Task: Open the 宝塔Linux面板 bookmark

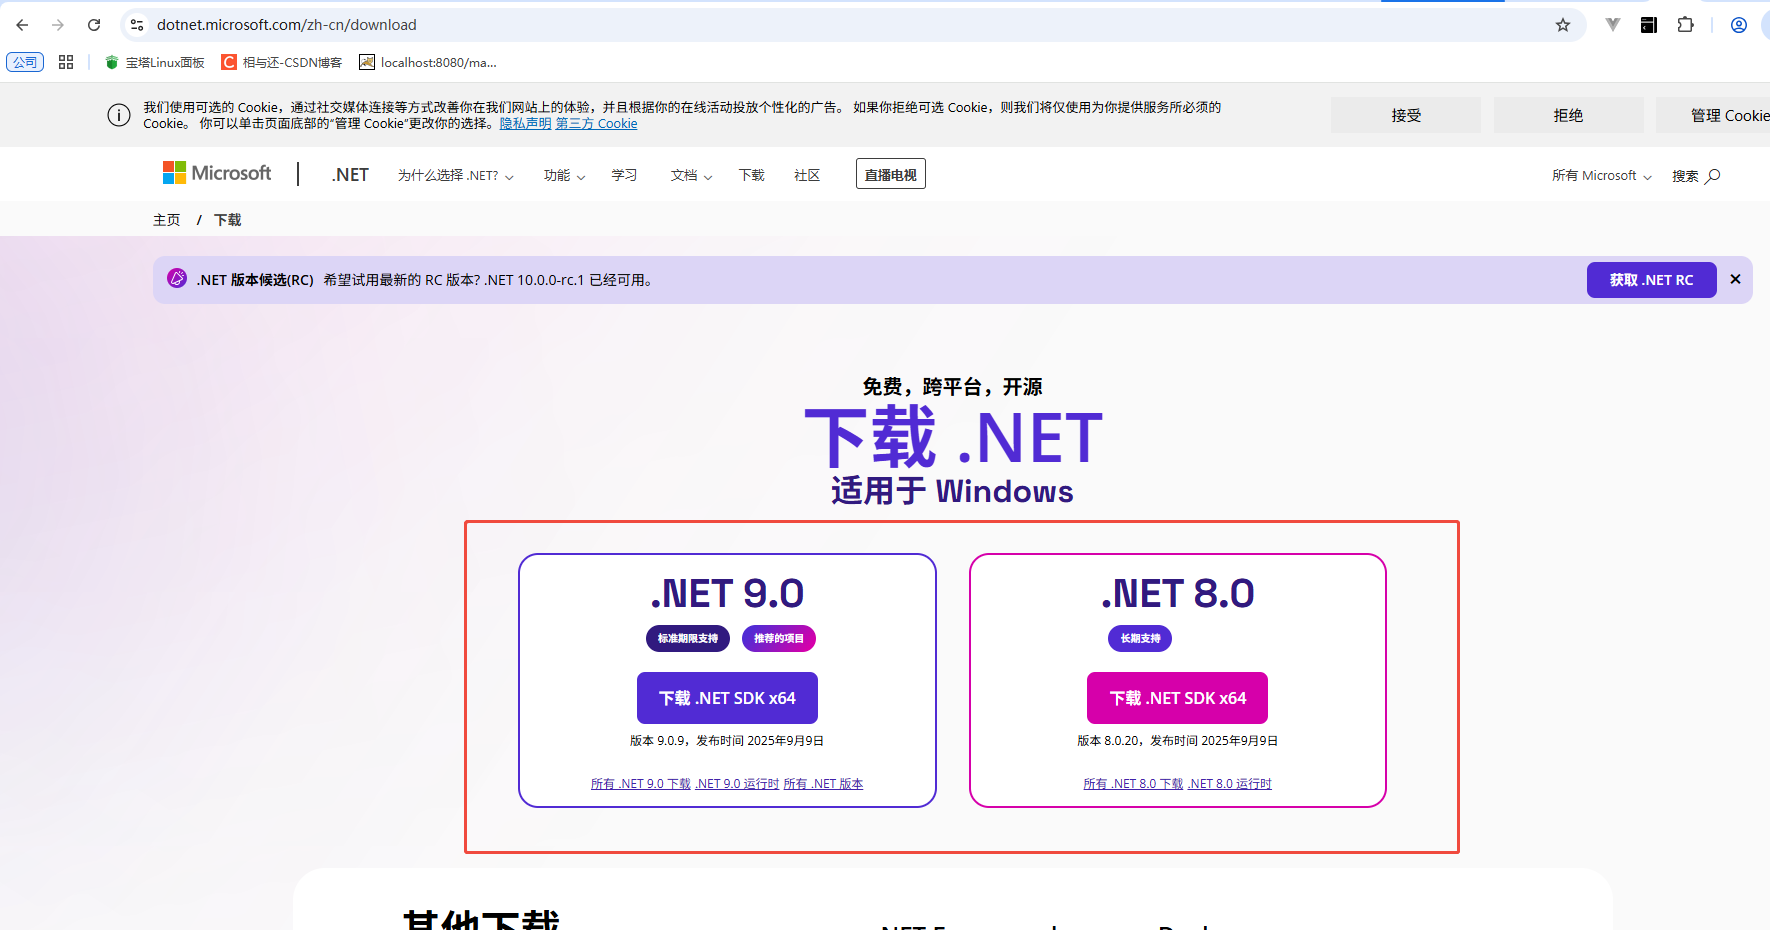Action: point(155,62)
